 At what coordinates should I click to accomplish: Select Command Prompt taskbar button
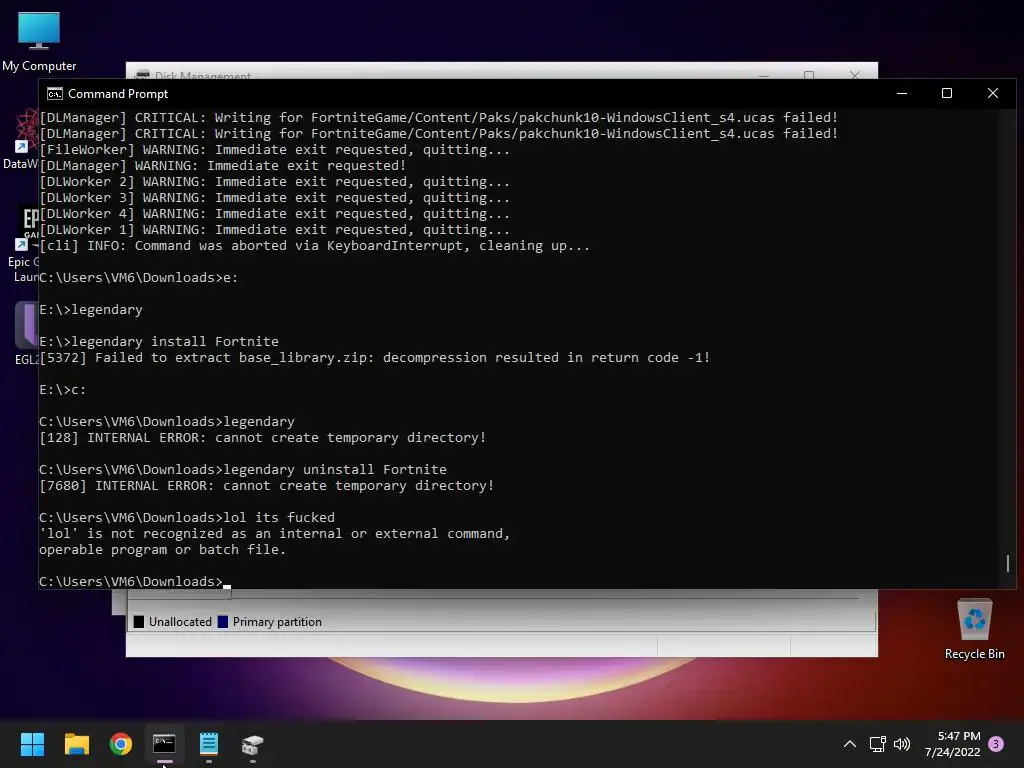click(165, 744)
